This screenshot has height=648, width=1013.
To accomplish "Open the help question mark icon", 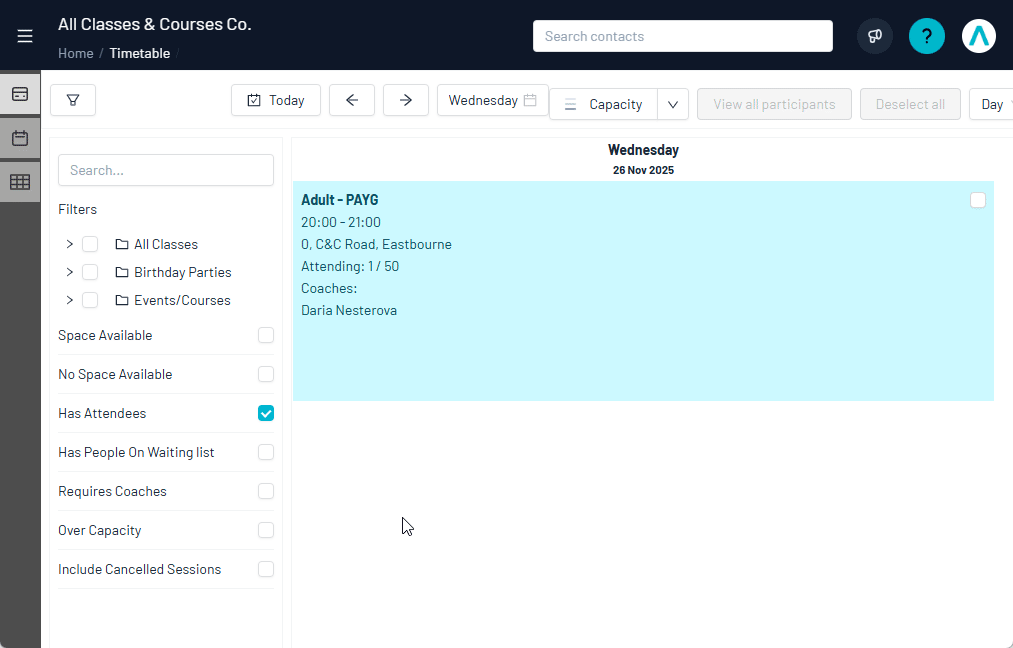I will point(927,36).
